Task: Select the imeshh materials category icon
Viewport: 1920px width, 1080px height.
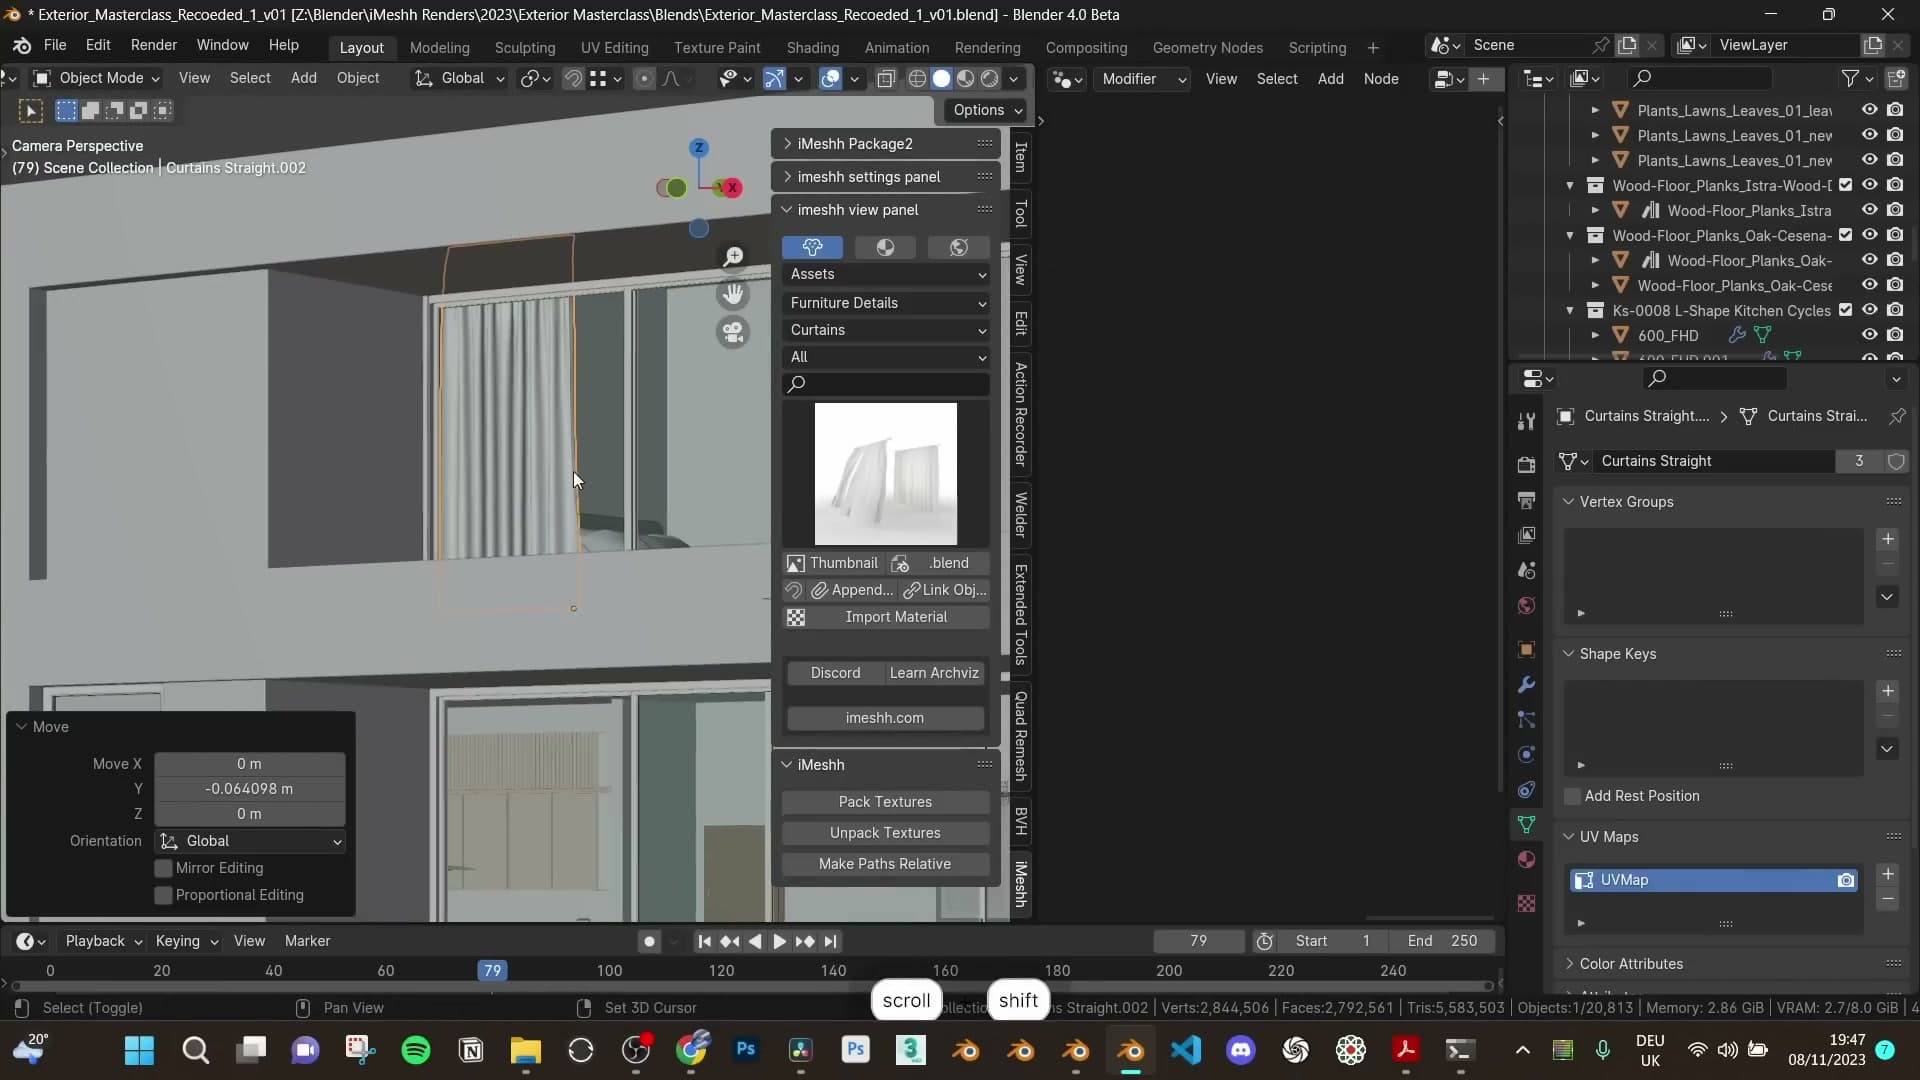Action: pyautogui.click(x=885, y=247)
